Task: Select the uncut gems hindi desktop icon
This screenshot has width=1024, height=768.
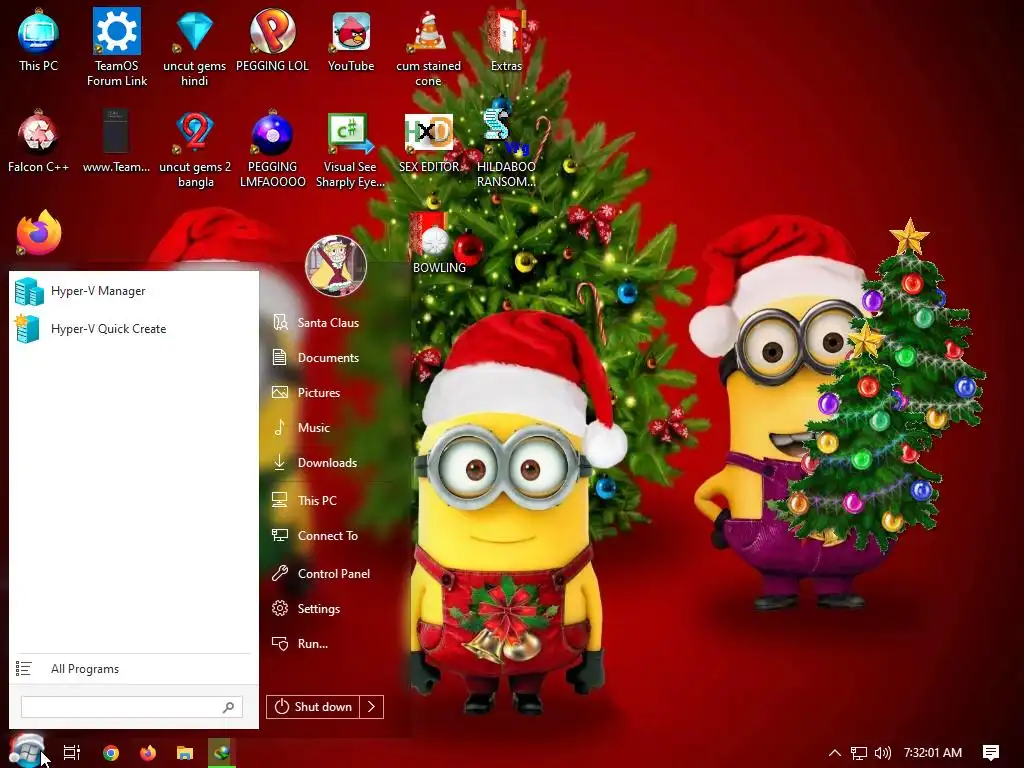Action: [x=195, y=47]
